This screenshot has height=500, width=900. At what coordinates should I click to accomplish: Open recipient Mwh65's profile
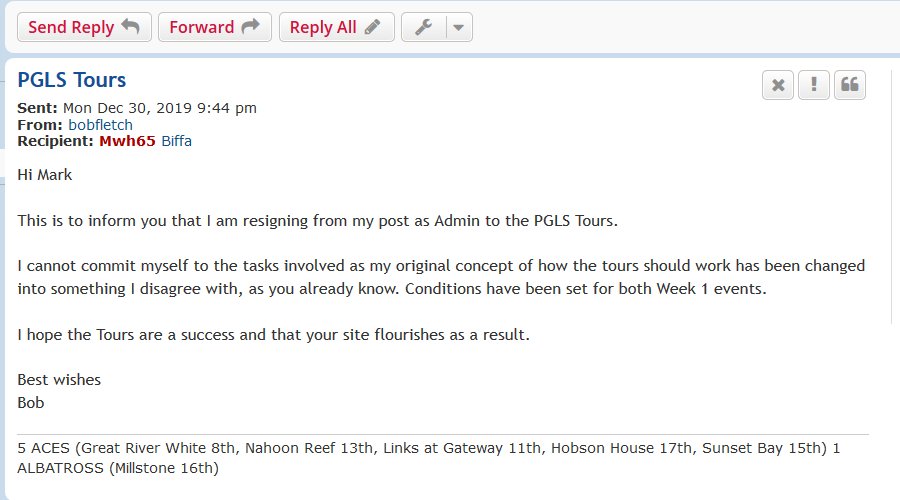click(x=127, y=141)
